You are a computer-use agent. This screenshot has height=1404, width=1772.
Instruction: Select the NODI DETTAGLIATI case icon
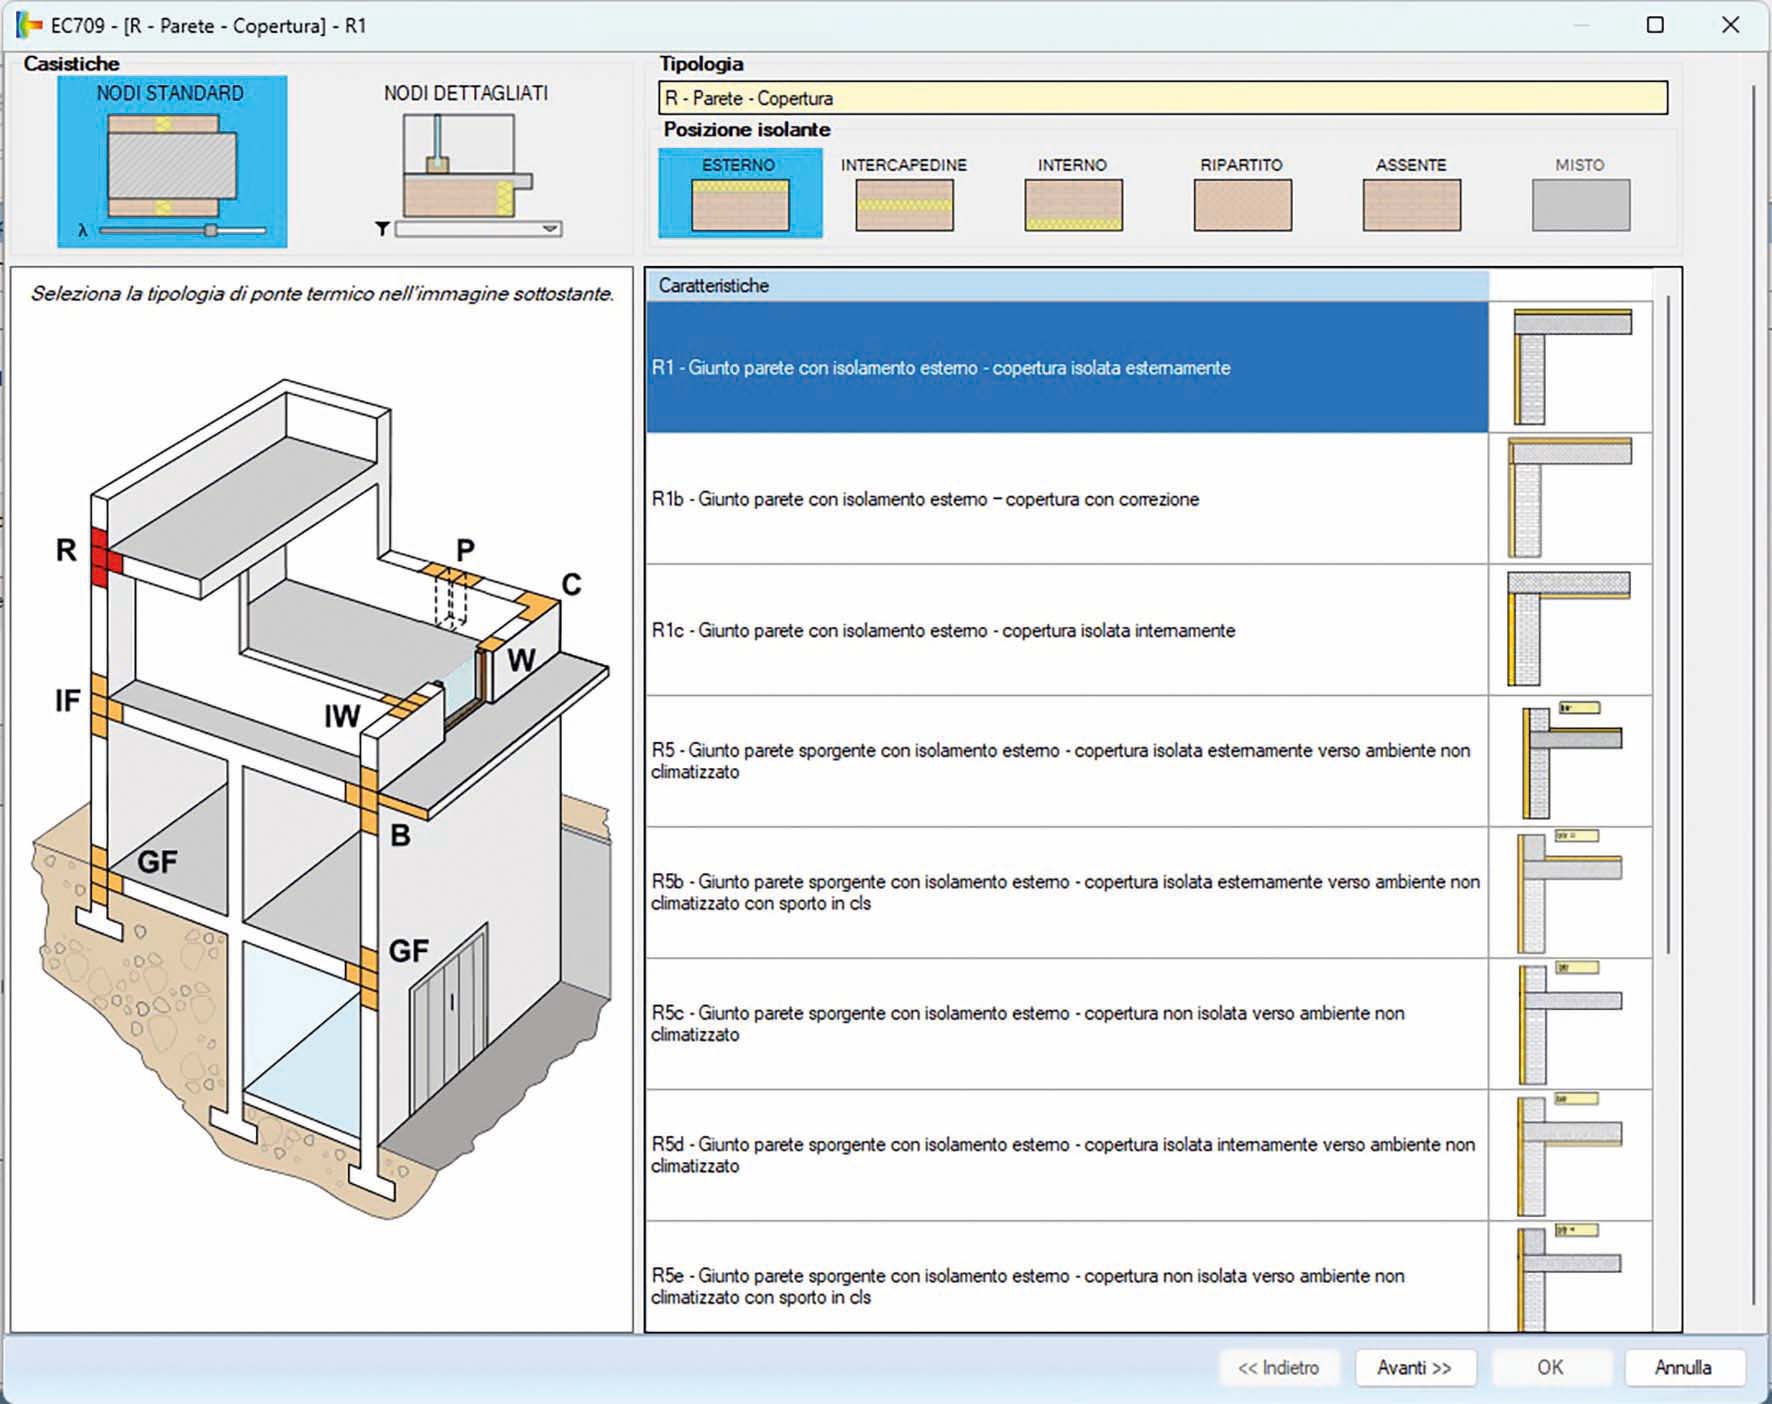click(x=467, y=162)
